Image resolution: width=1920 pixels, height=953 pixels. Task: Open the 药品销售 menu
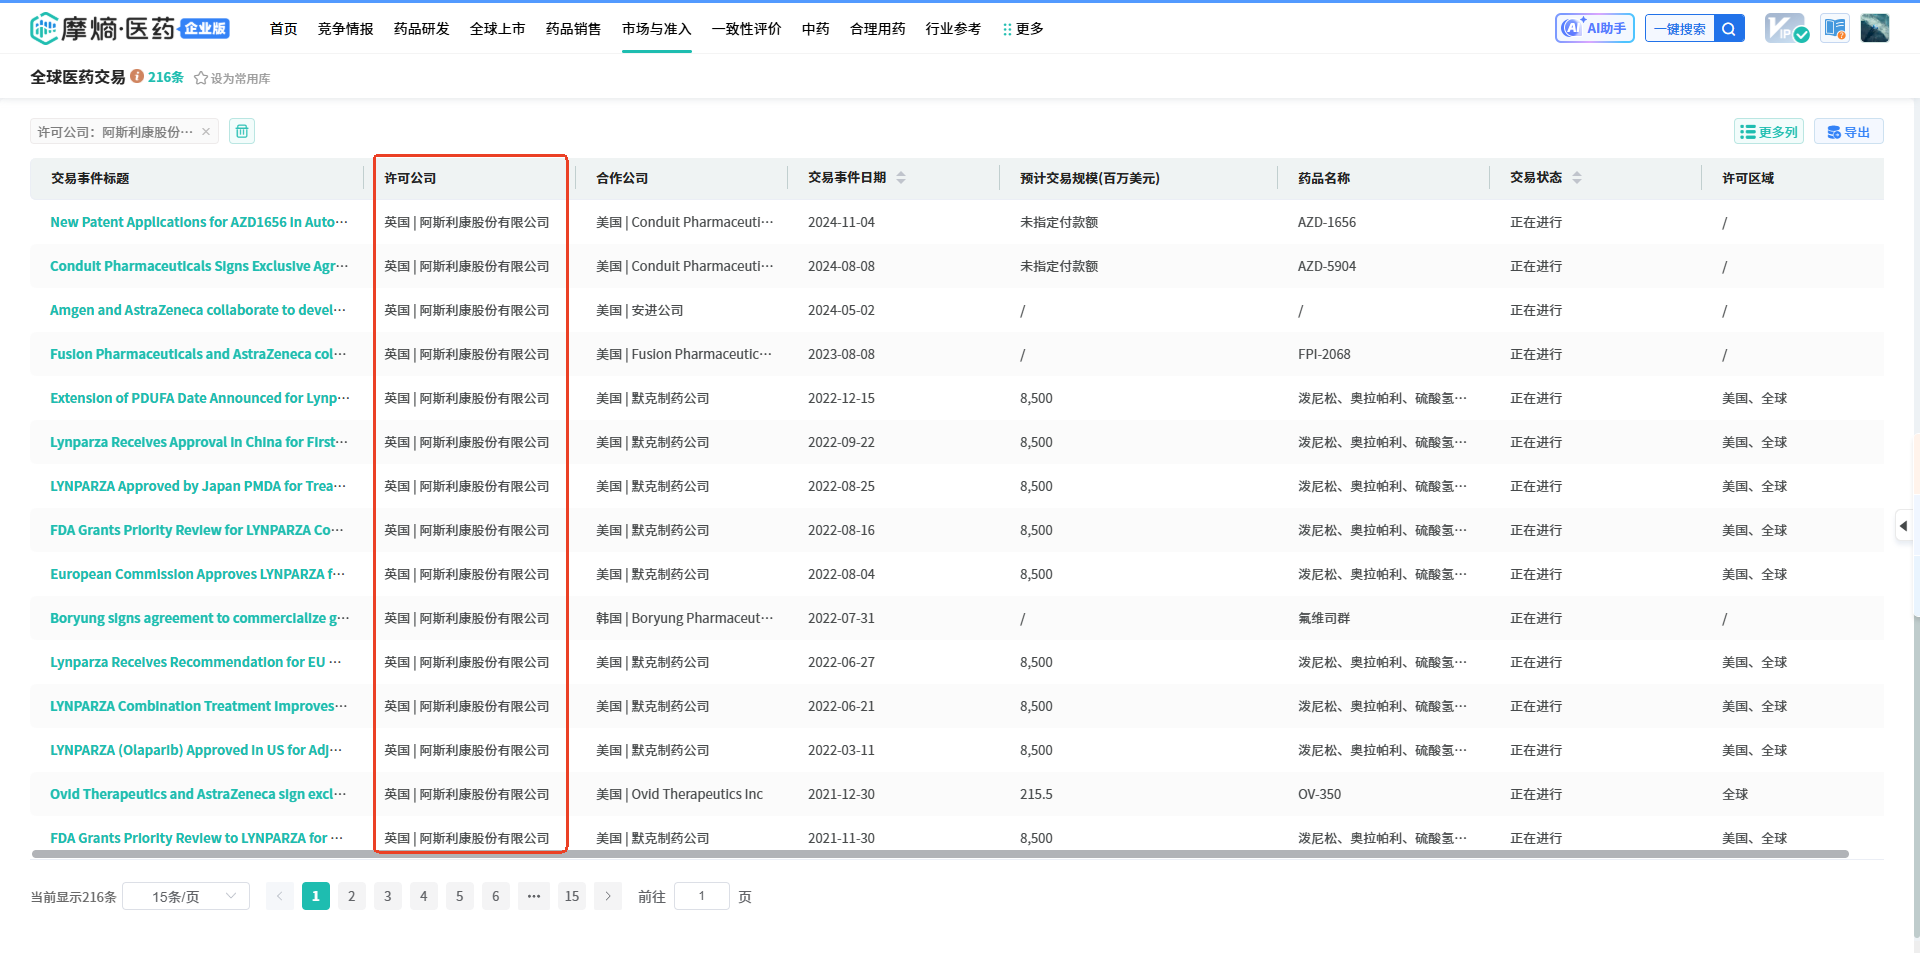[574, 28]
